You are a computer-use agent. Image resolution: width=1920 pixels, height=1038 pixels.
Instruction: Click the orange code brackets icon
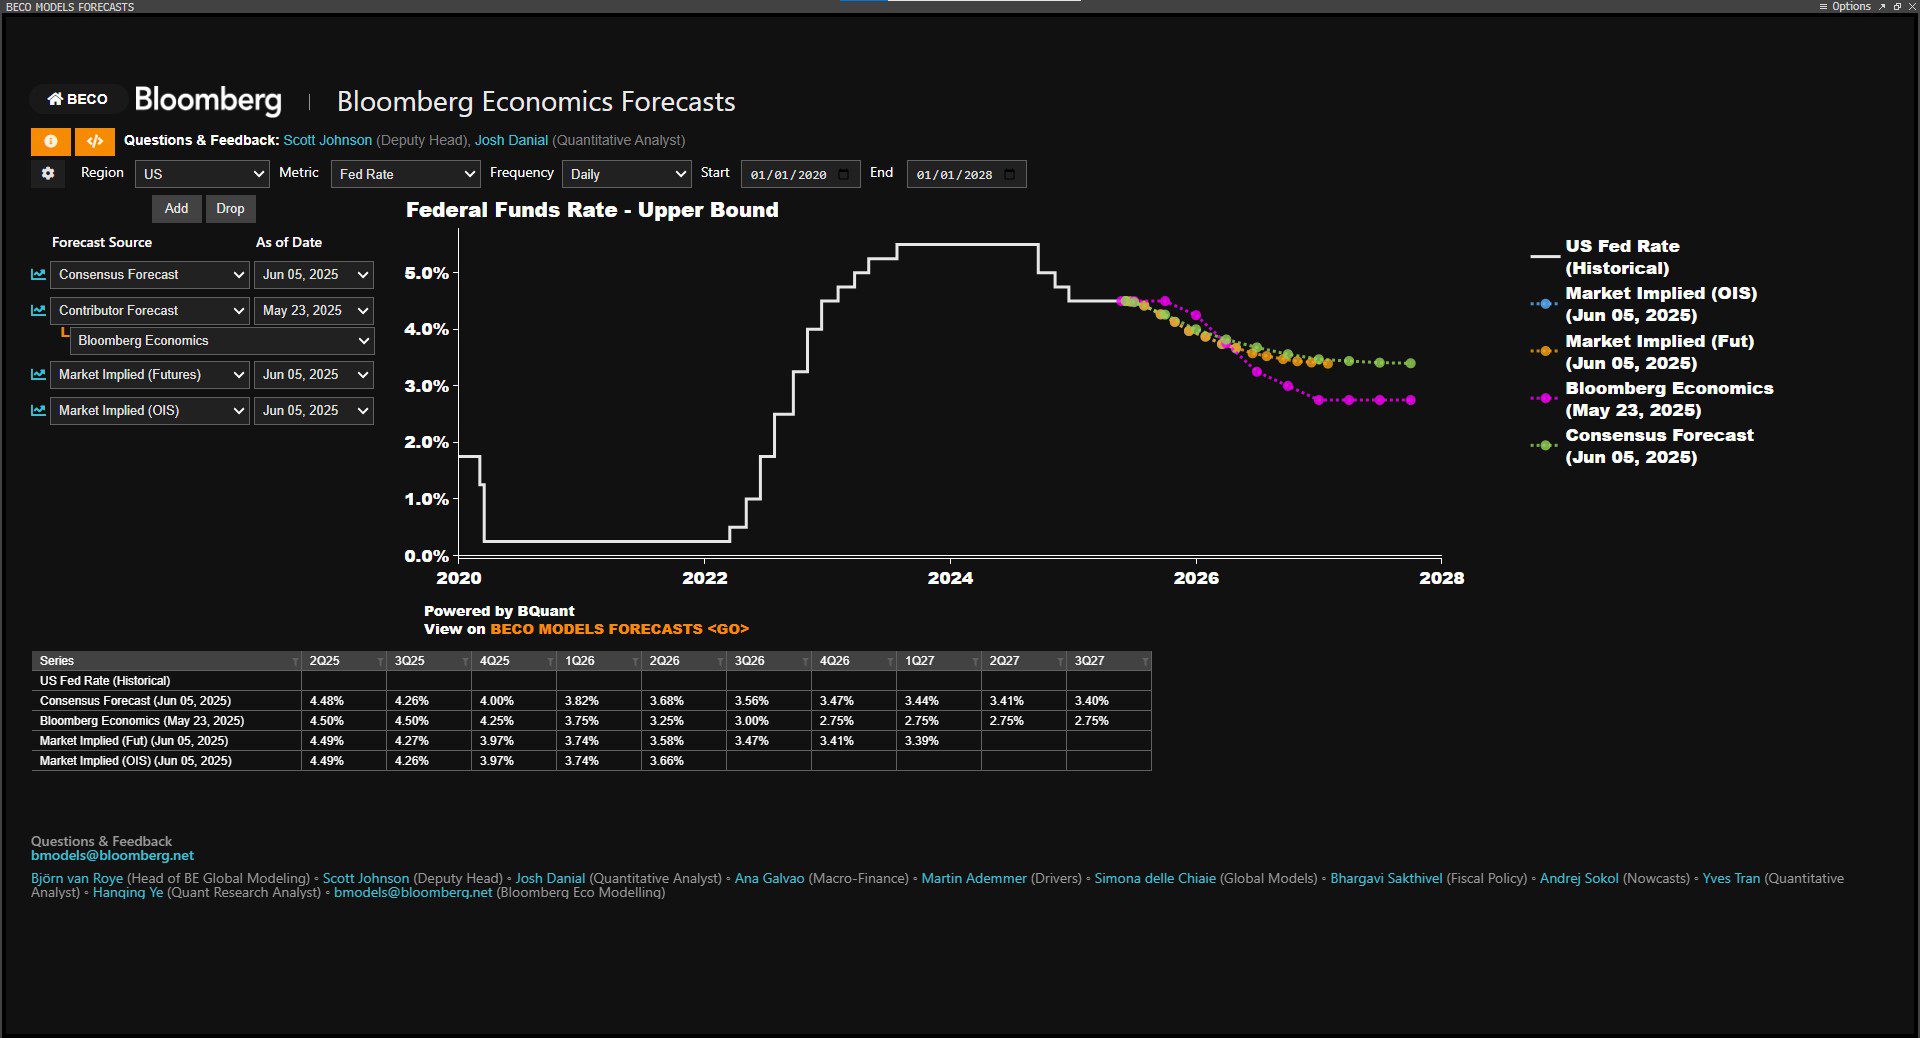[x=95, y=141]
